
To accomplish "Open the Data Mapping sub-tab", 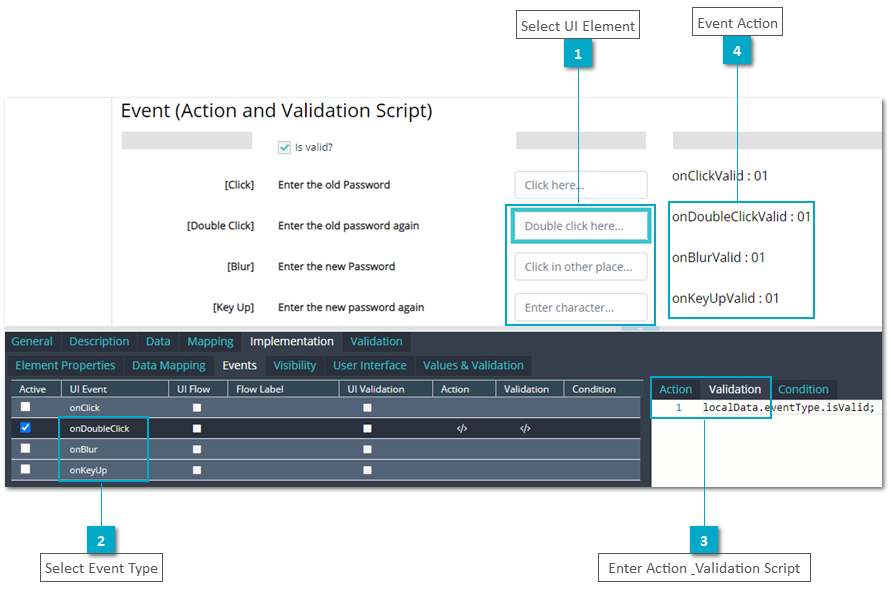I will (169, 365).
